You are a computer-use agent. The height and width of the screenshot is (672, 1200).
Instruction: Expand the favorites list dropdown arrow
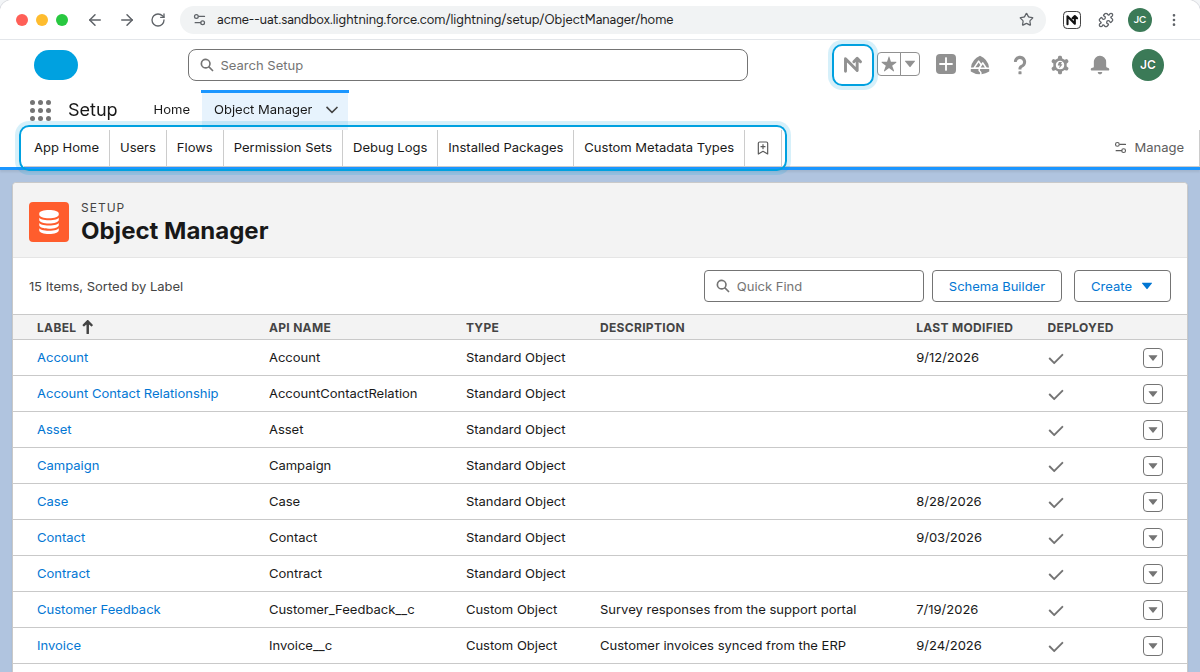coord(910,65)
